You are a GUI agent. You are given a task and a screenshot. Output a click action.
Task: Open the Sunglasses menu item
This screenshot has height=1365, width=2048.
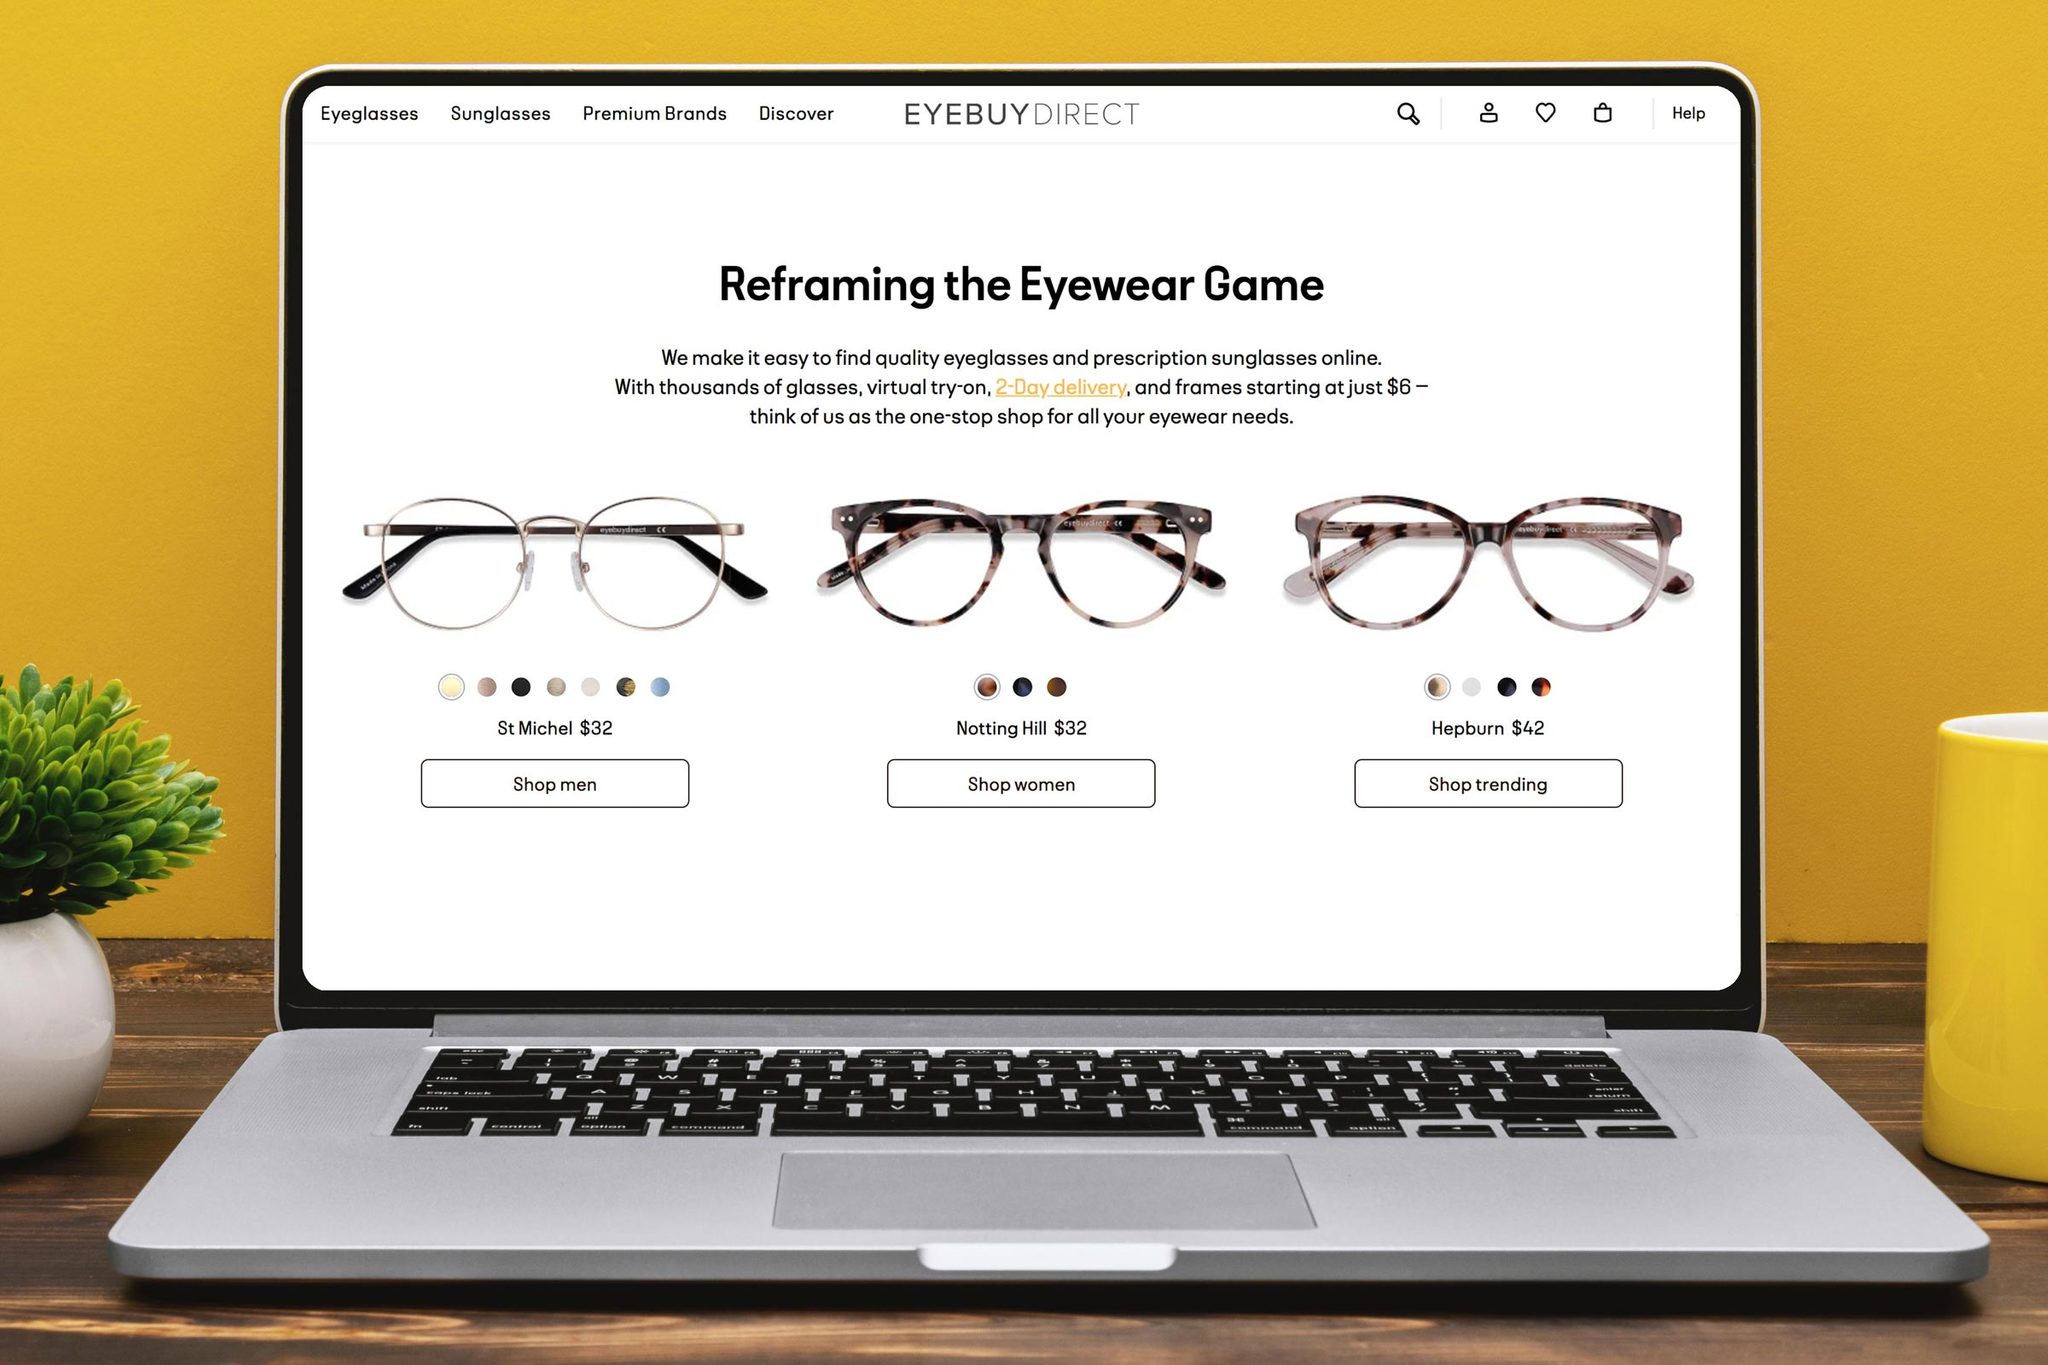coord(499,113)
